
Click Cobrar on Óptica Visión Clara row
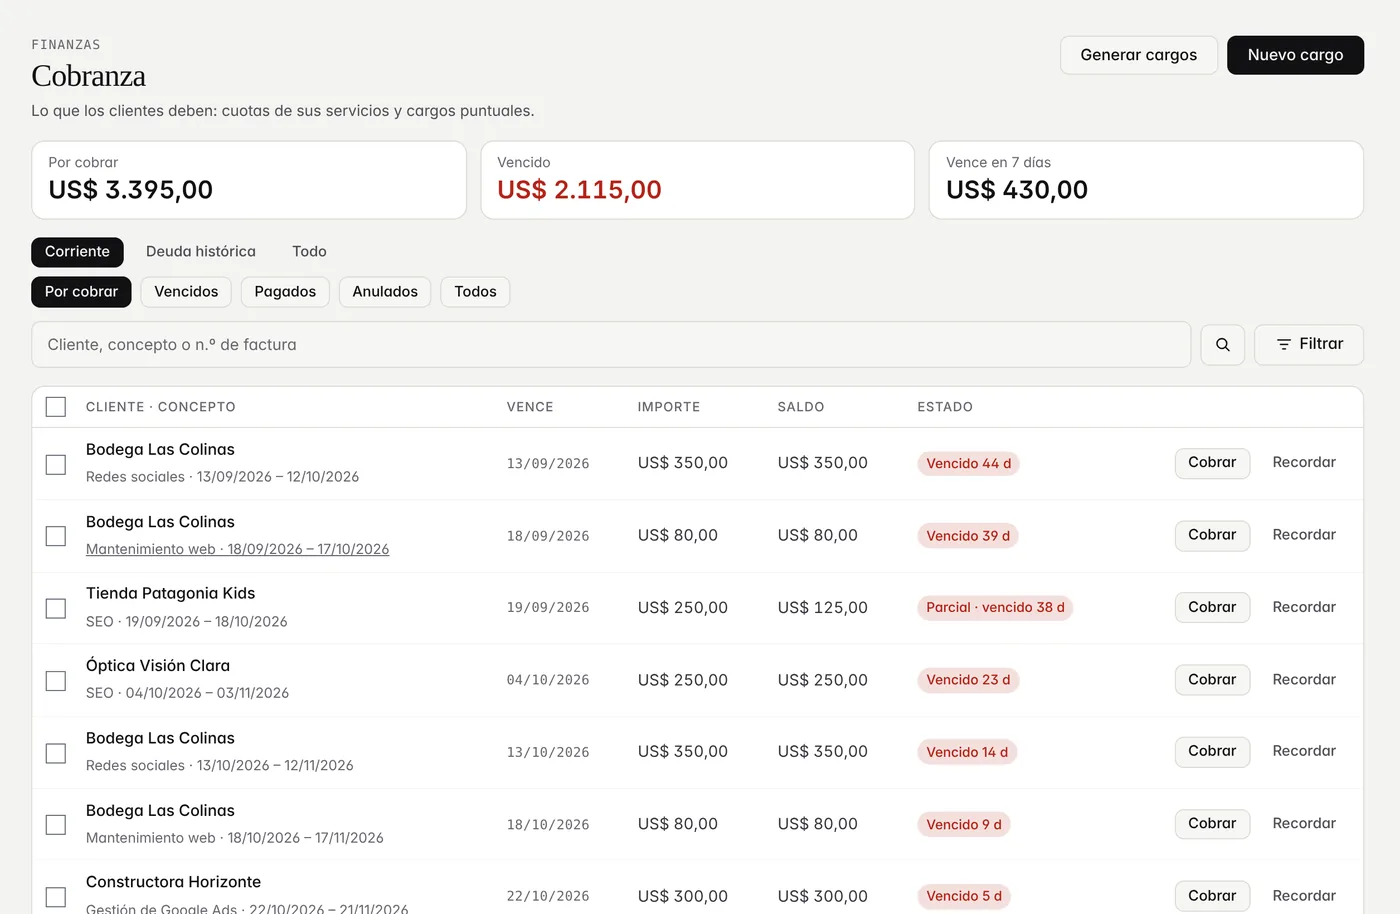[x=1212, y=680]
